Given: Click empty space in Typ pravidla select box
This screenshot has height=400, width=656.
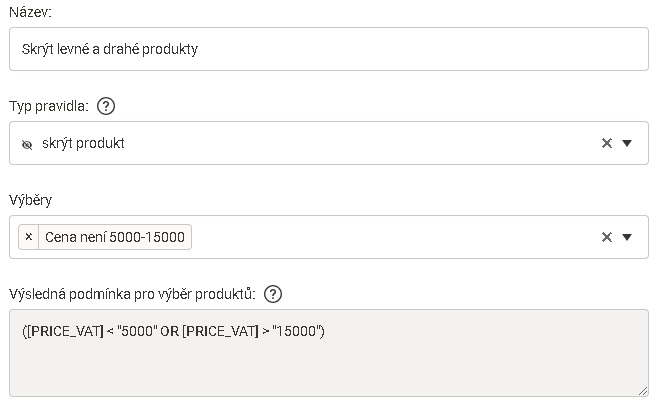Looking at the screenshot, I should pyautogui.click(x=360, y=143).
